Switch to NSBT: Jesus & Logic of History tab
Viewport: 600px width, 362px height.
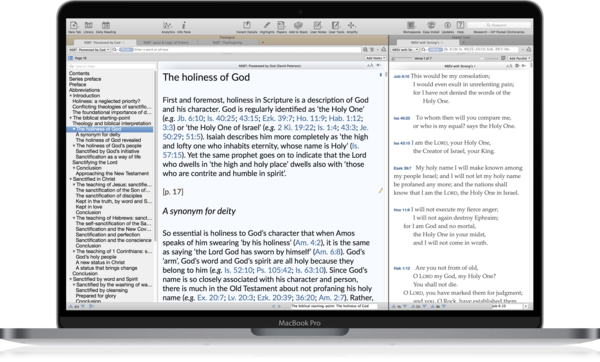(x=166, y=42)
